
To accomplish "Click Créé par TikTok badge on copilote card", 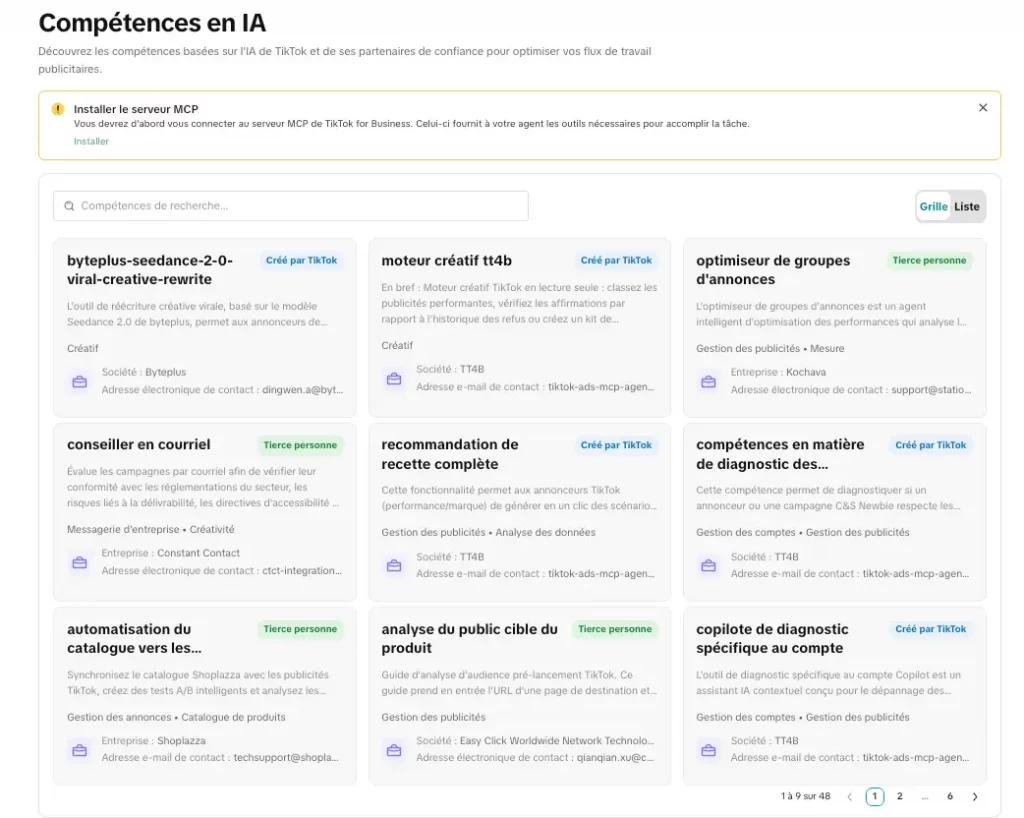I will [931, 629].
